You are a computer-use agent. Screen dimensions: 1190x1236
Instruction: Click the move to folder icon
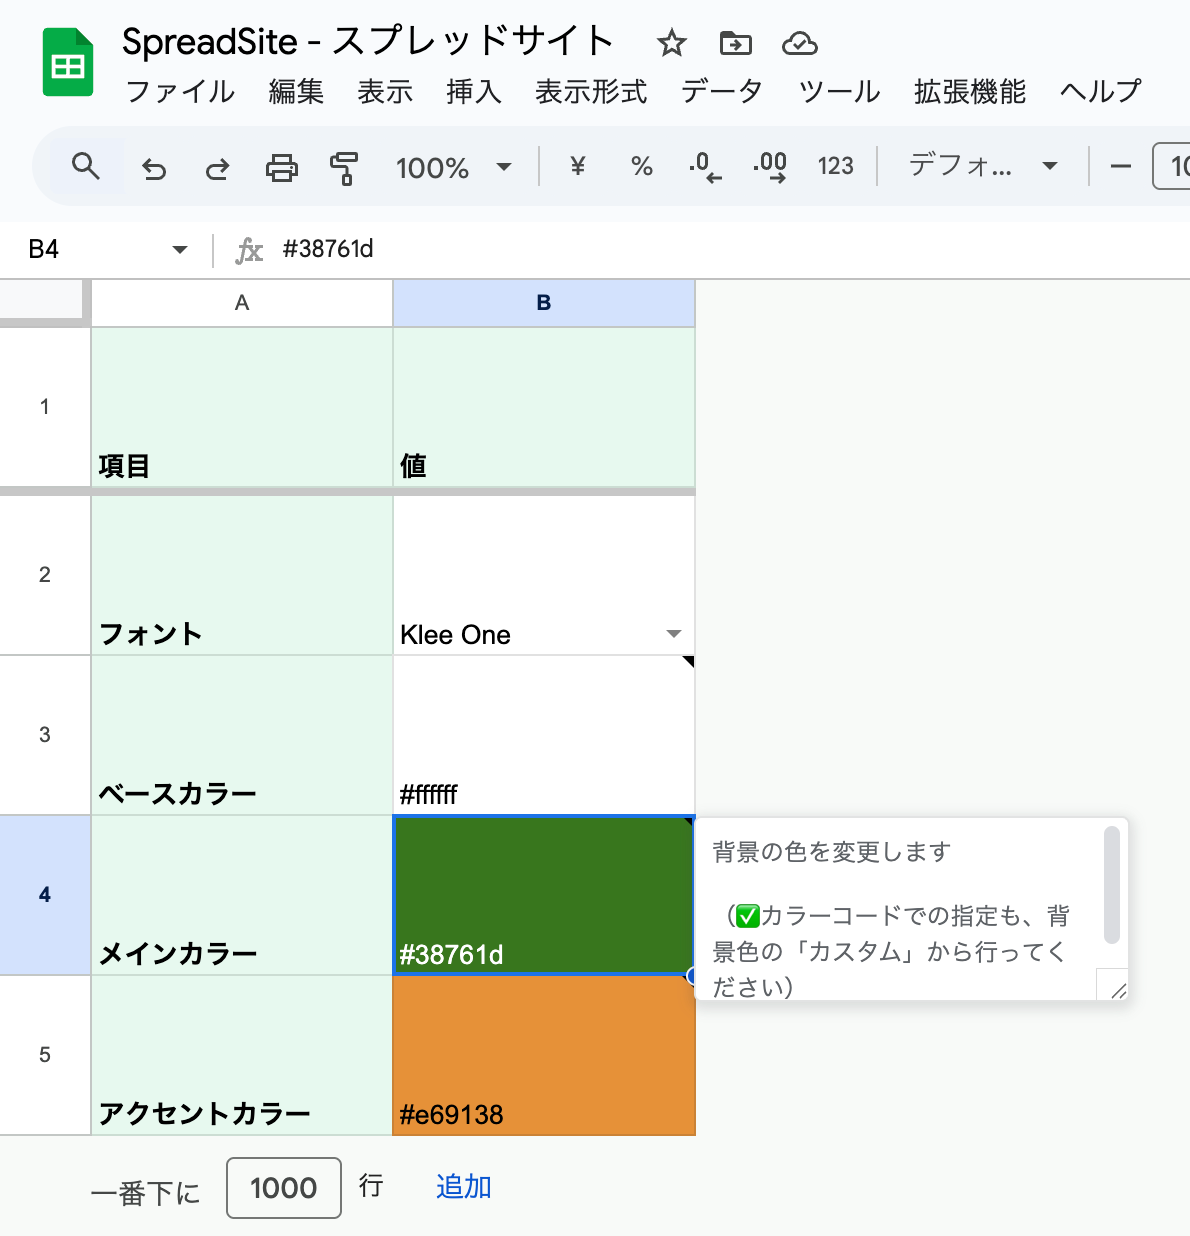[x=735, y=43]
